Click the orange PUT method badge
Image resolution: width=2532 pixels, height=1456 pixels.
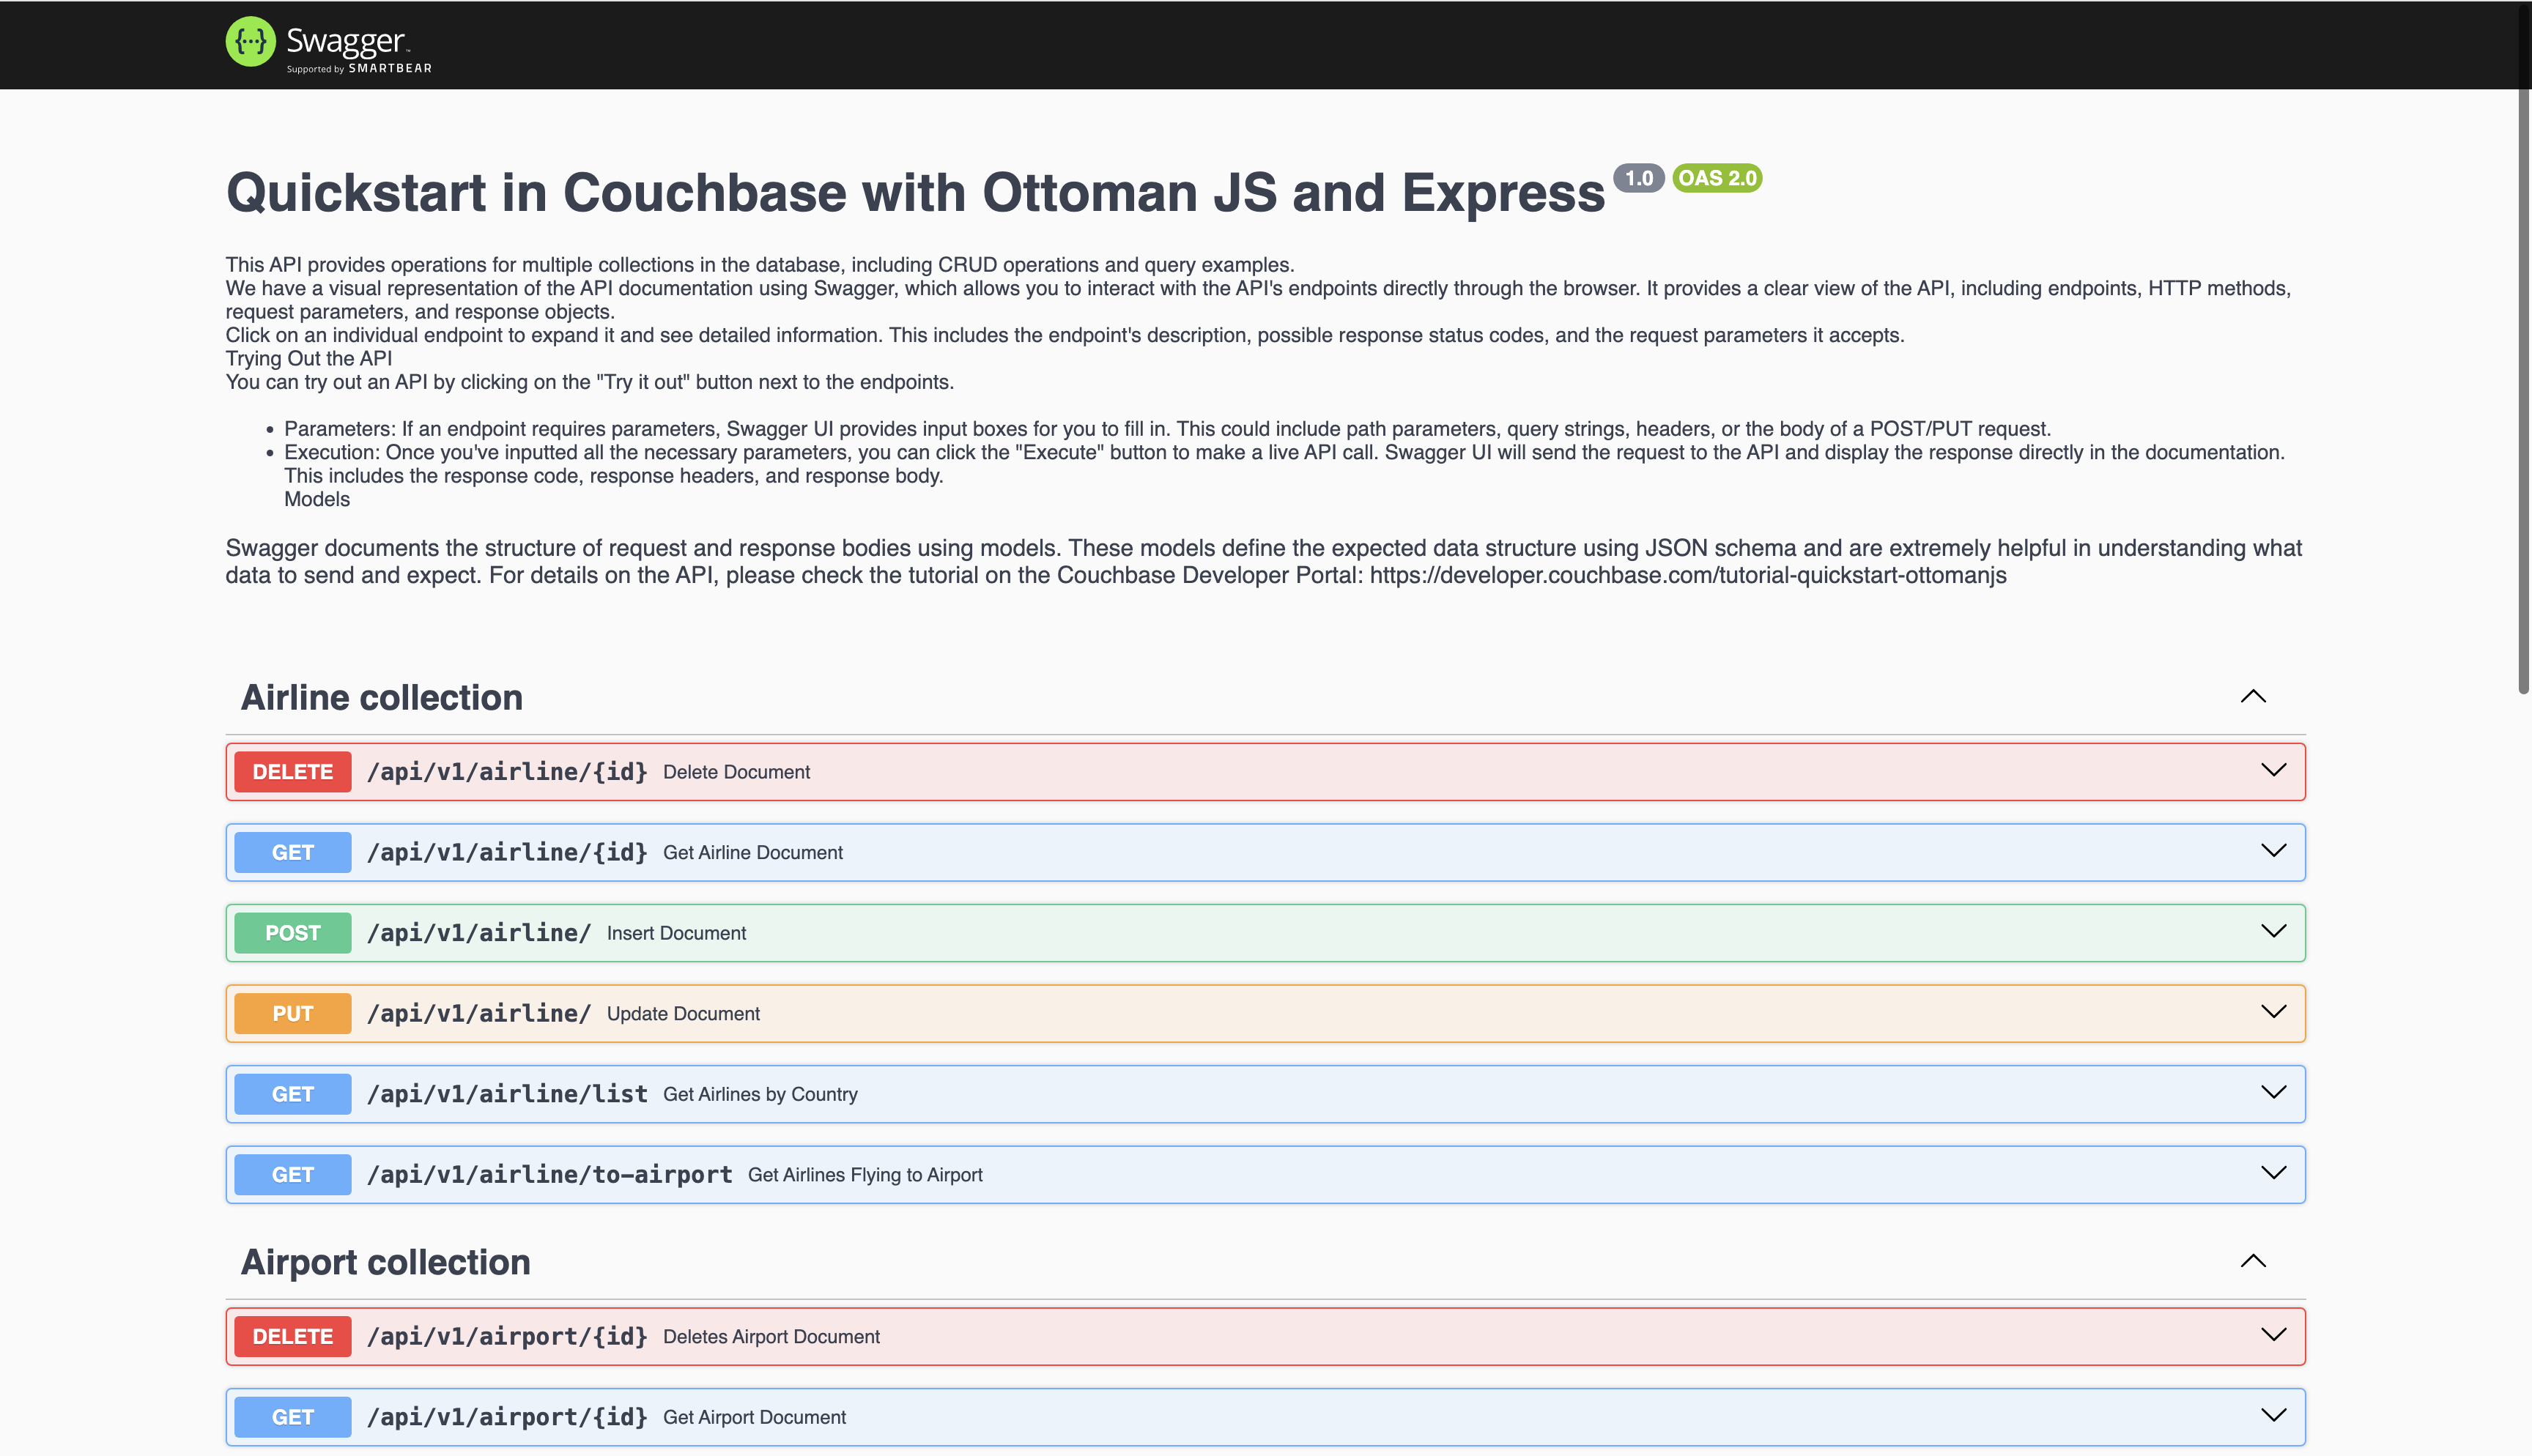pyautogui.click(x=292, y=1014)
